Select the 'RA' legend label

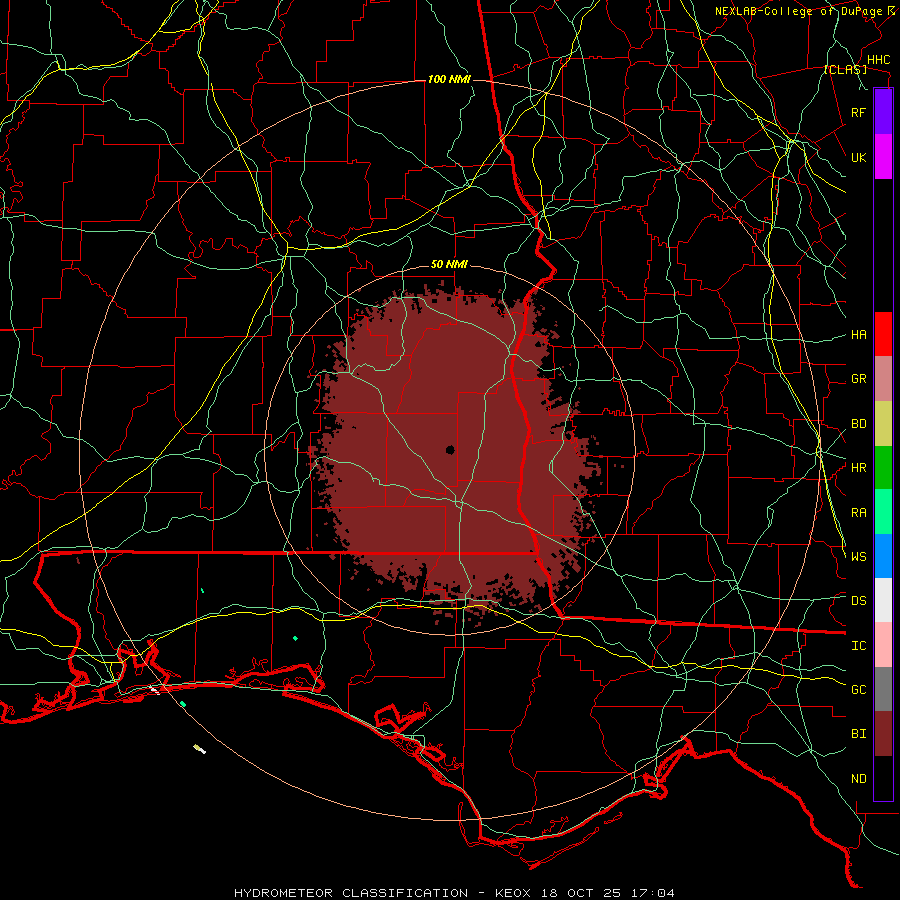pos(859,513)
